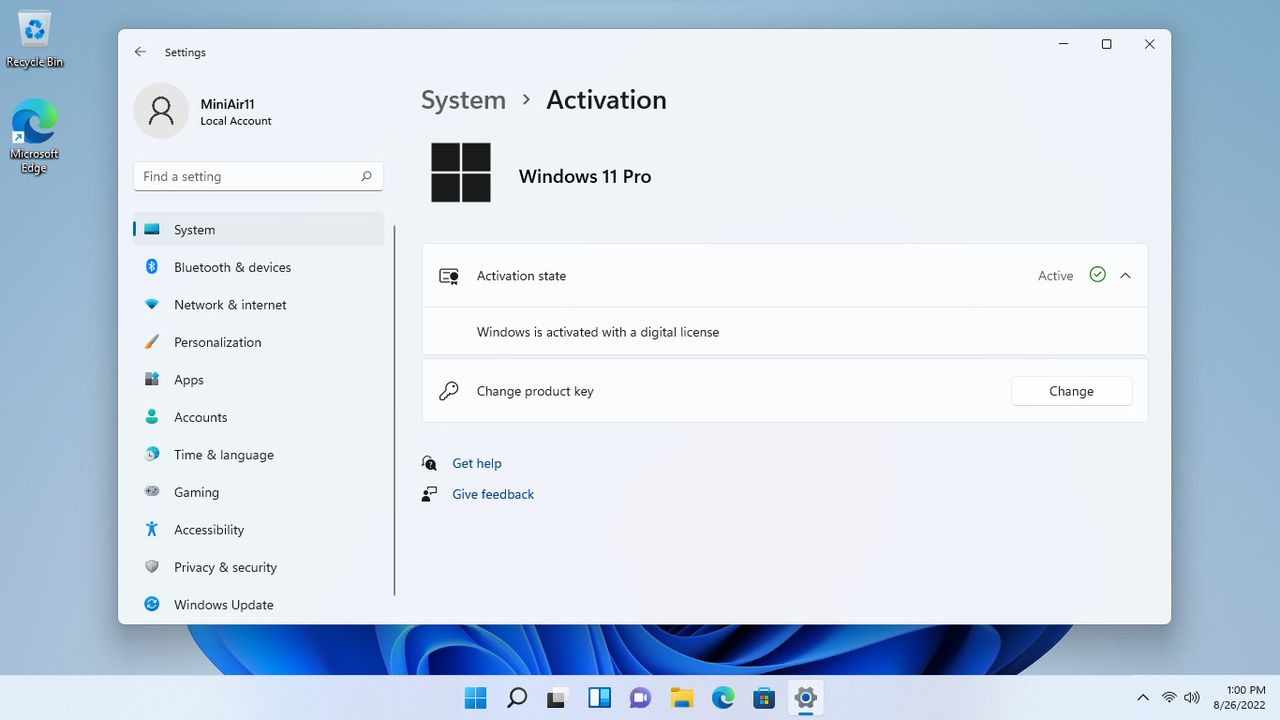Image resolution: width=1280 pixels, height=720 pixels.
Task: Show hidden icons in system tray
Action: pos(1143,697)
